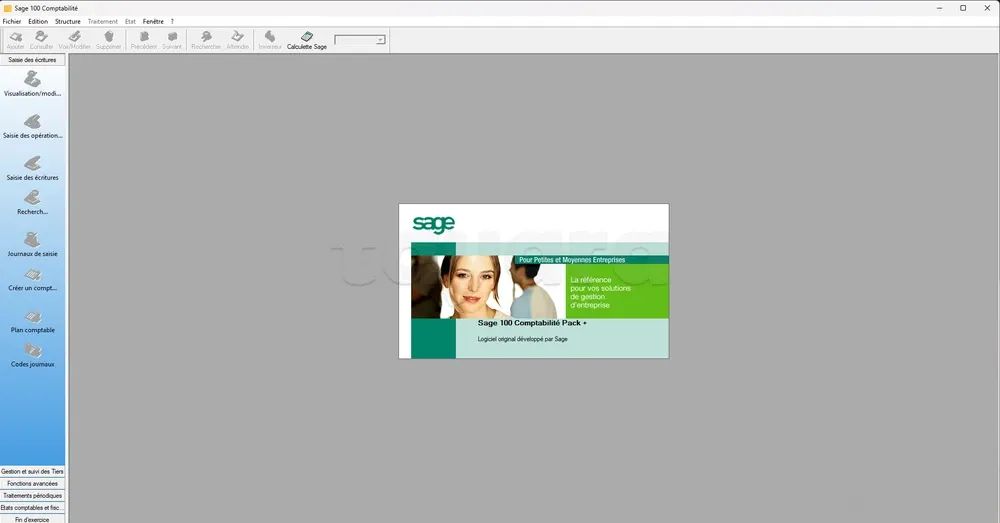
Task: Click the Créer un compte icon
Action: [x=32, y=276]
